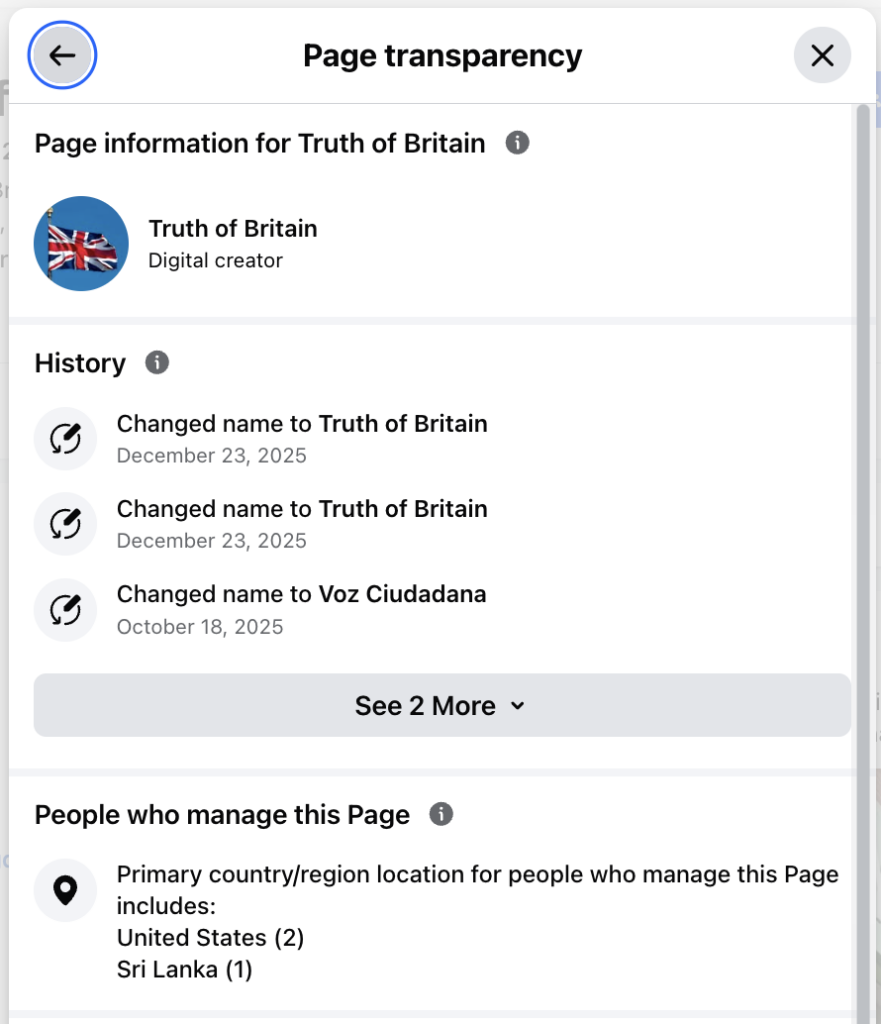Click the chevron on See 2 More
This screenshot has width=881, height=1024.
coord(517,706)
